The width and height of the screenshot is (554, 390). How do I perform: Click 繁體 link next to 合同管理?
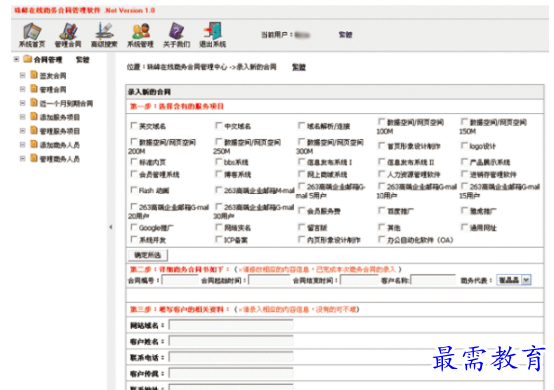(83, 59)
